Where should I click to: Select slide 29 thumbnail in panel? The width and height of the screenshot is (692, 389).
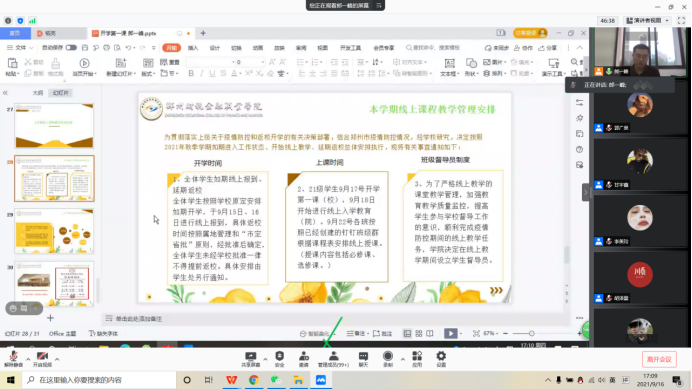click(54, 231)
